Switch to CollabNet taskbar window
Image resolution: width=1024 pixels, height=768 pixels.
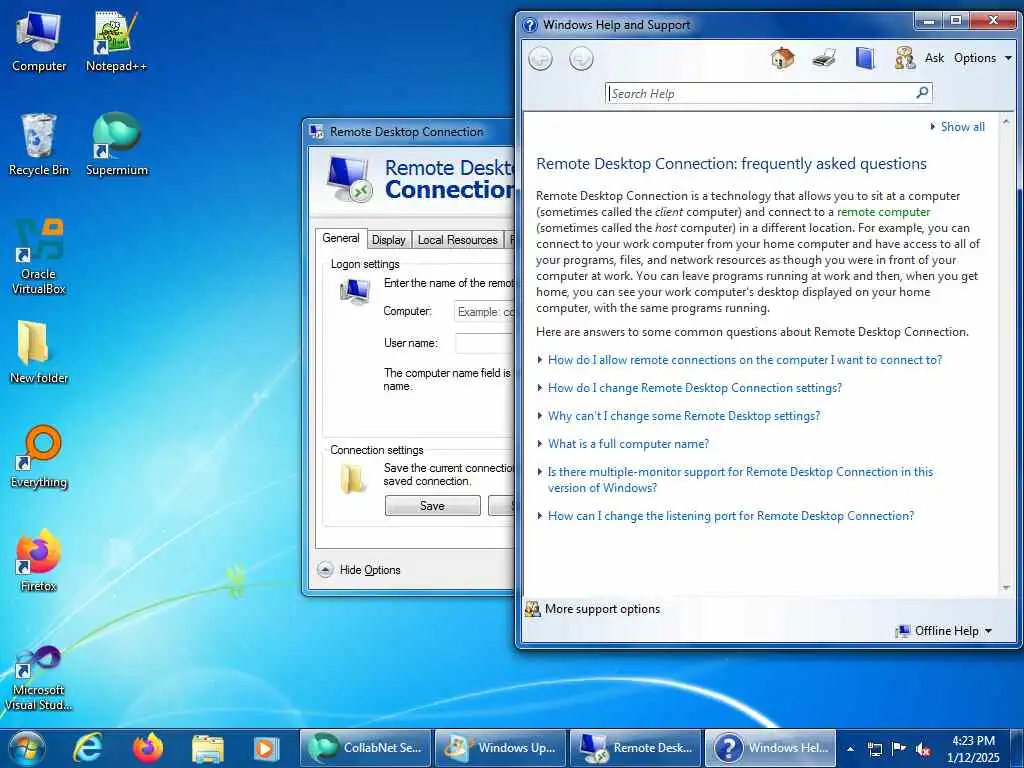pyautogui.click(x=366, y=748)
